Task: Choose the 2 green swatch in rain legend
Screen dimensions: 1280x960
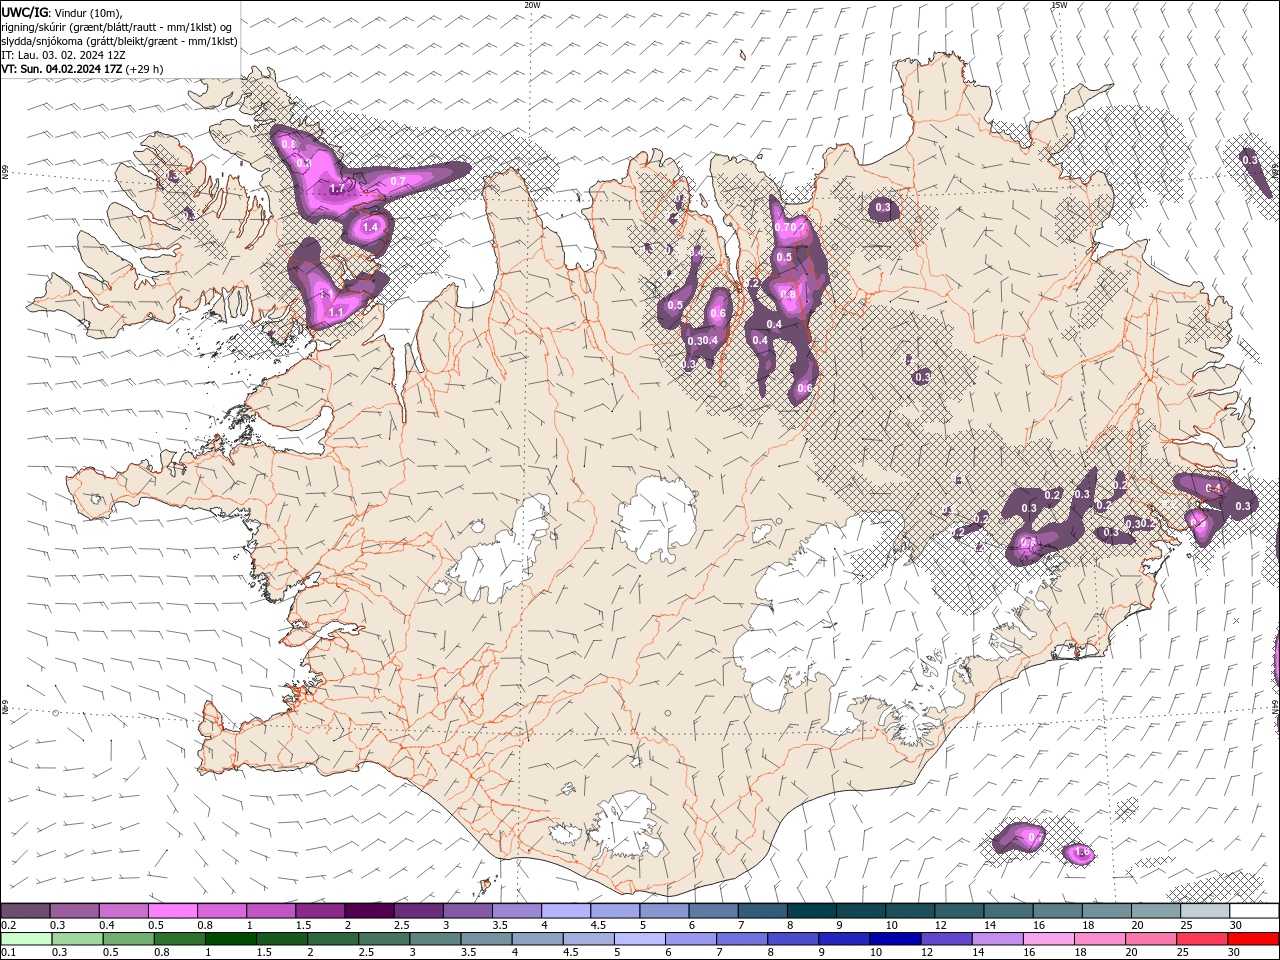Action: click(333, 939)
